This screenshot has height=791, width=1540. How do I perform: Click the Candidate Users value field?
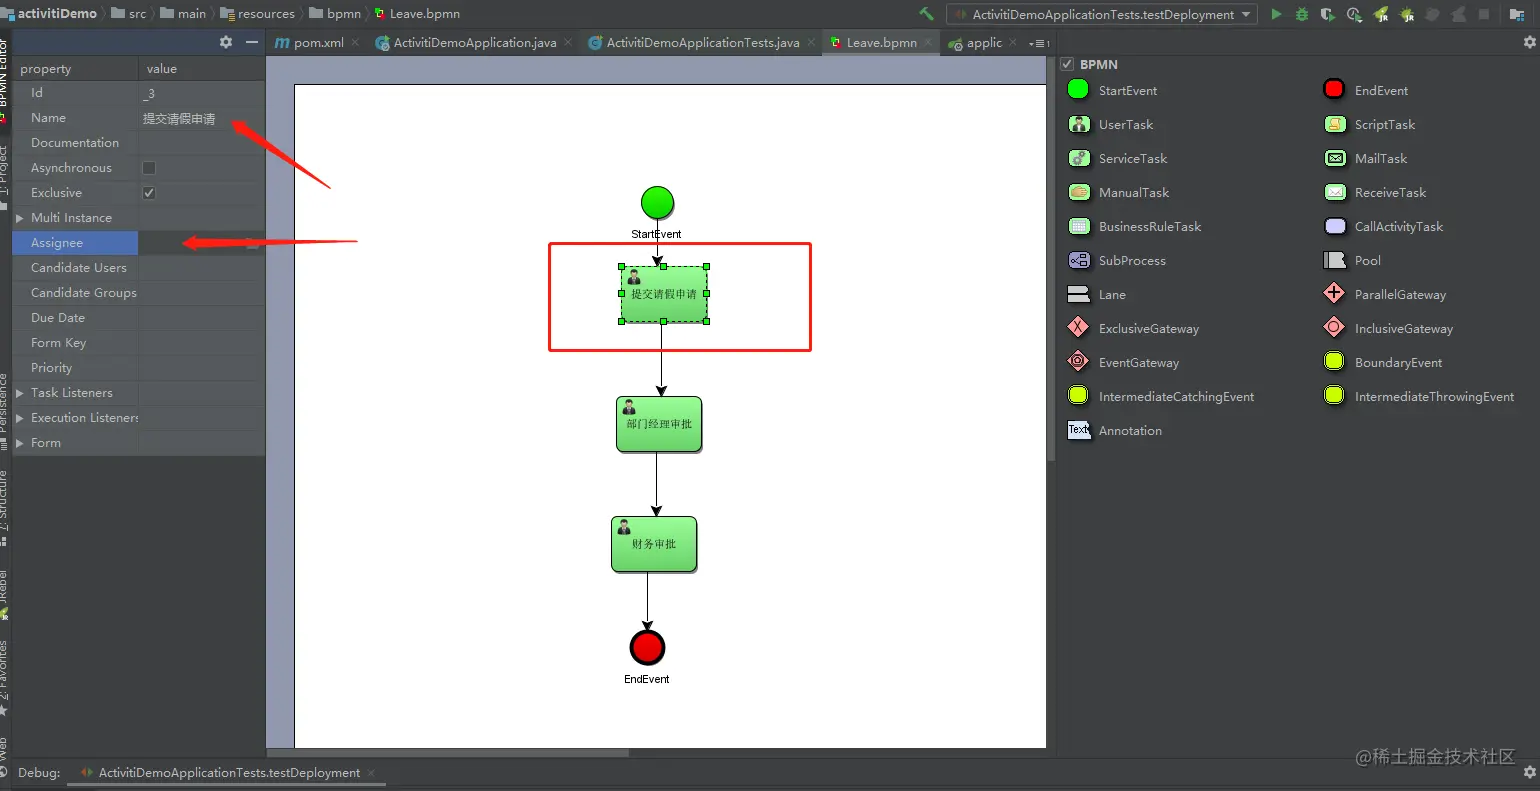pyautogui.click(x=201, y=268)
